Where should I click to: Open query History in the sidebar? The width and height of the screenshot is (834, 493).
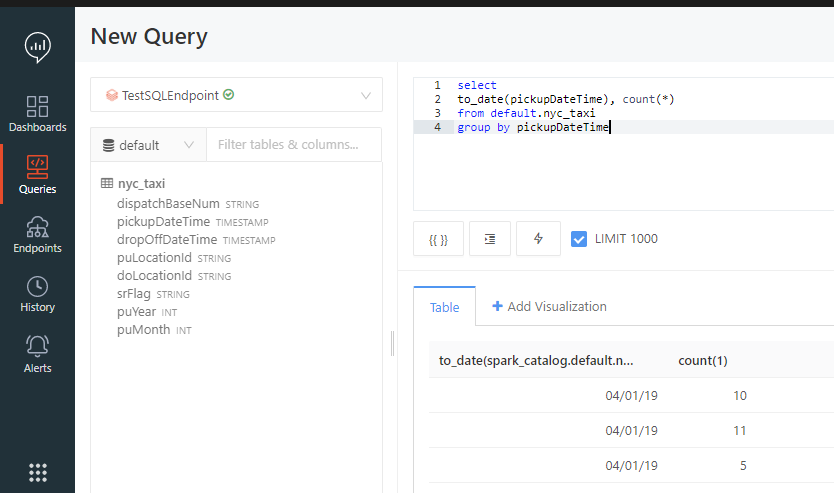38,295
